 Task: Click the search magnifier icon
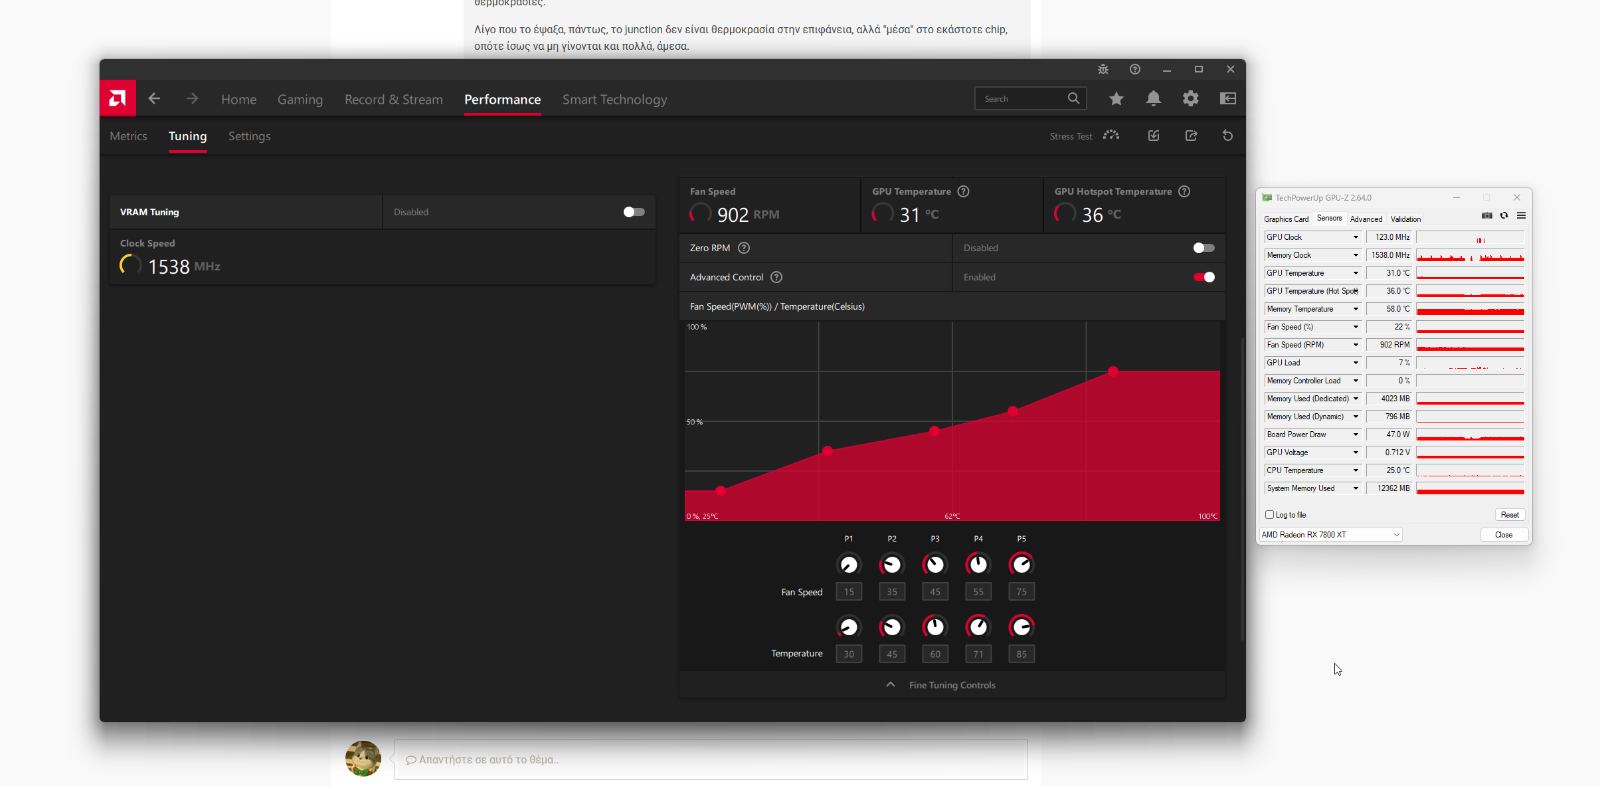tap(1074, 98)
